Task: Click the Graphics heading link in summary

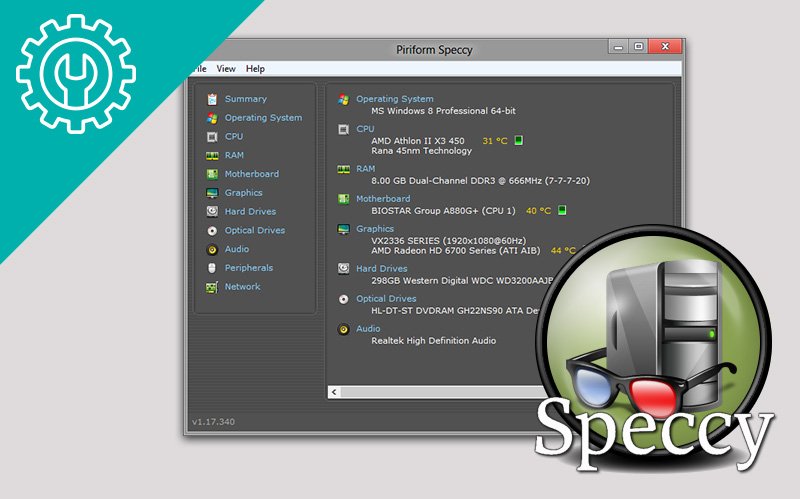Action: [375, 229]
